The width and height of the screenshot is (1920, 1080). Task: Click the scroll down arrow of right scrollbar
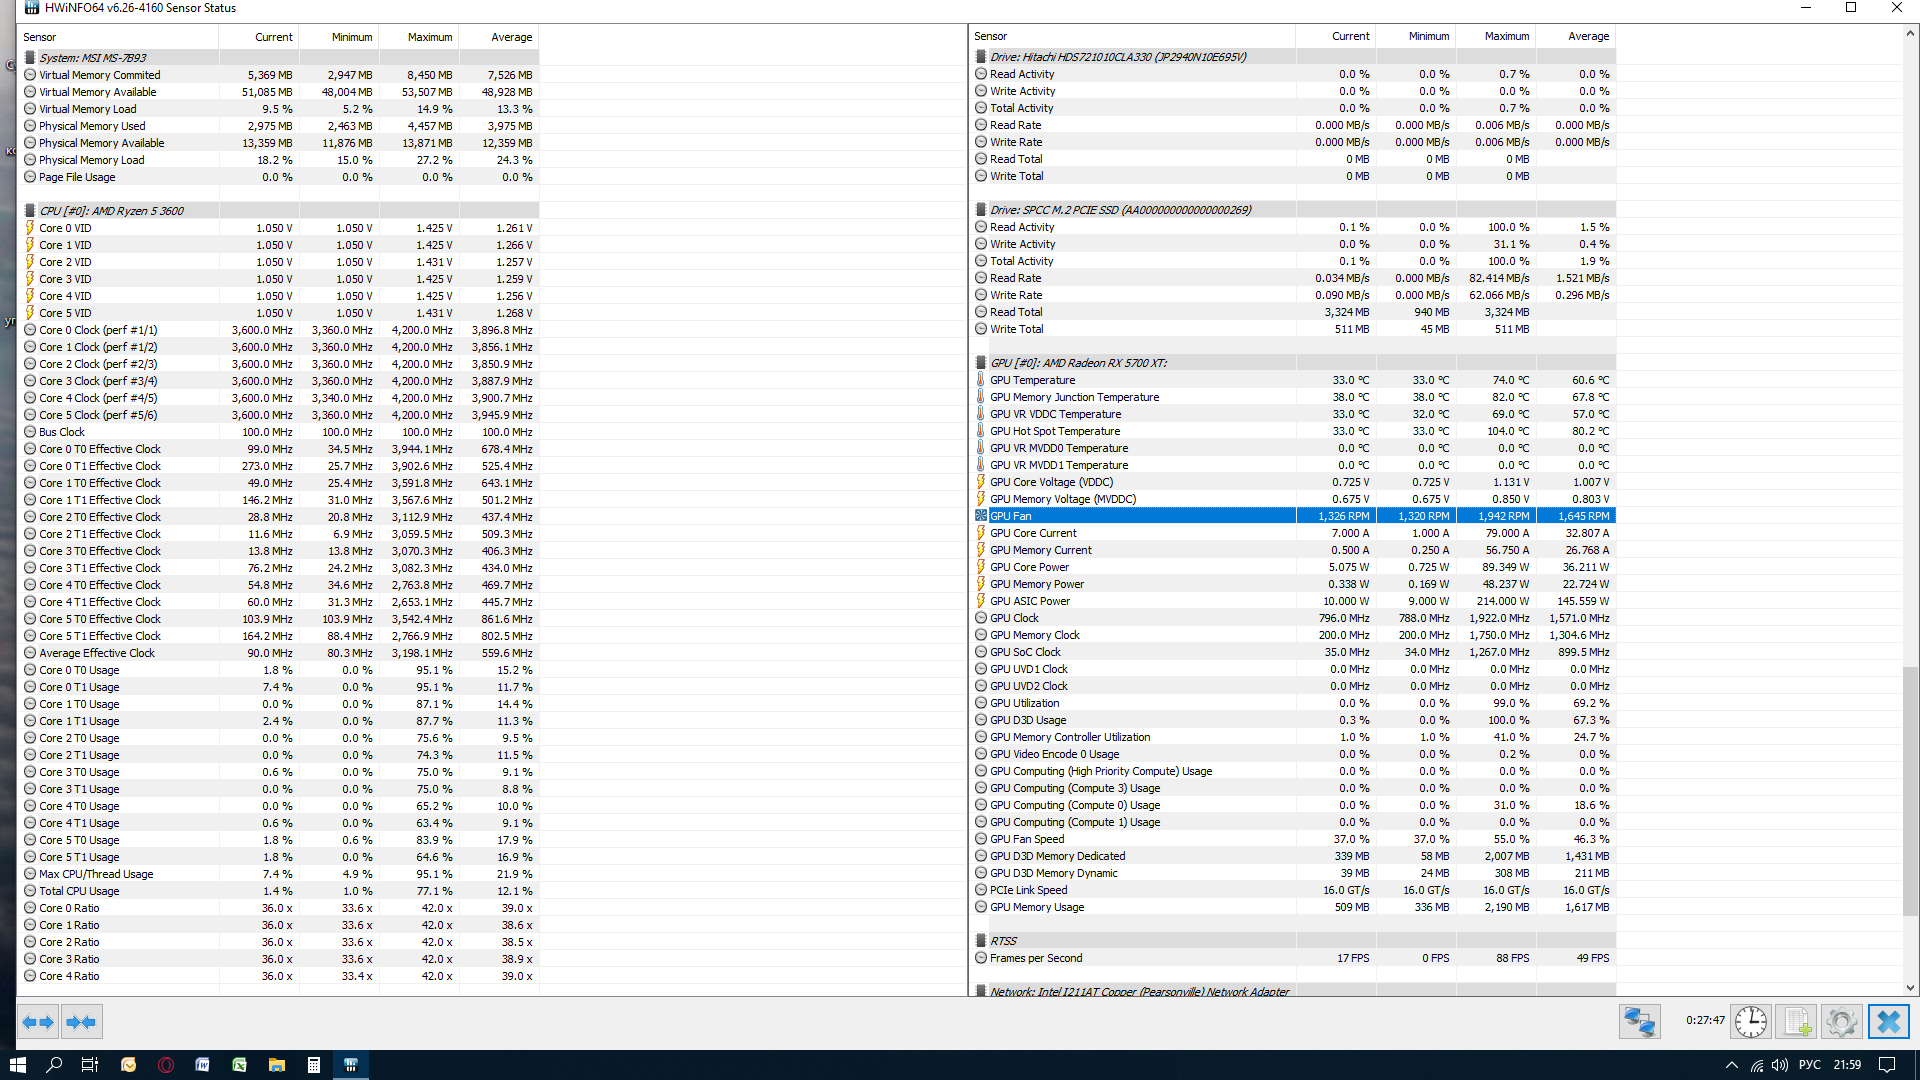[x=1910, y=987]
